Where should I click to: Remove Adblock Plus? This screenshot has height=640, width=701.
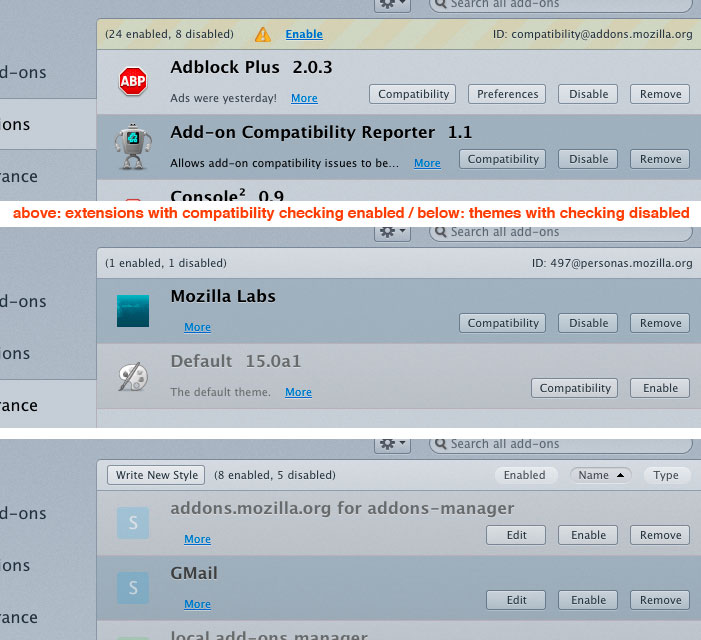click(x=660, y=94)
